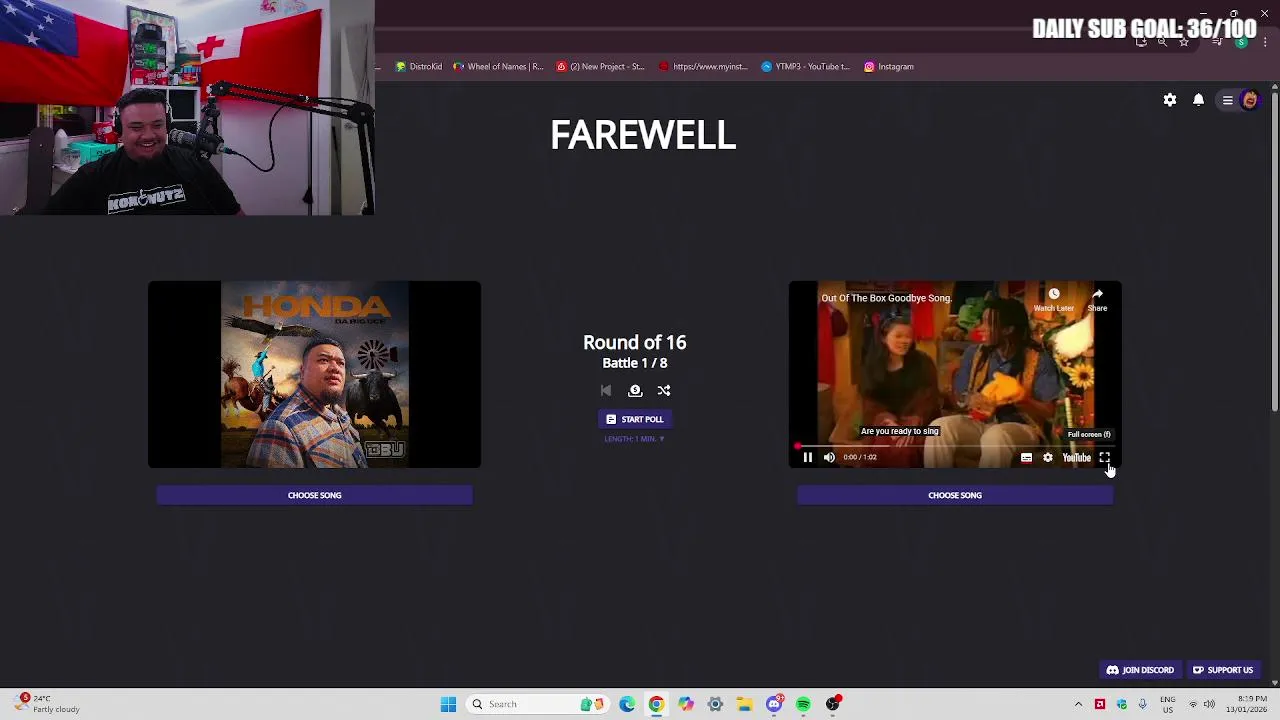The width and height of the screenshot is (1280, 720).
Task: Click the SUPPORT US button
Action: (x=1223, y=670)
